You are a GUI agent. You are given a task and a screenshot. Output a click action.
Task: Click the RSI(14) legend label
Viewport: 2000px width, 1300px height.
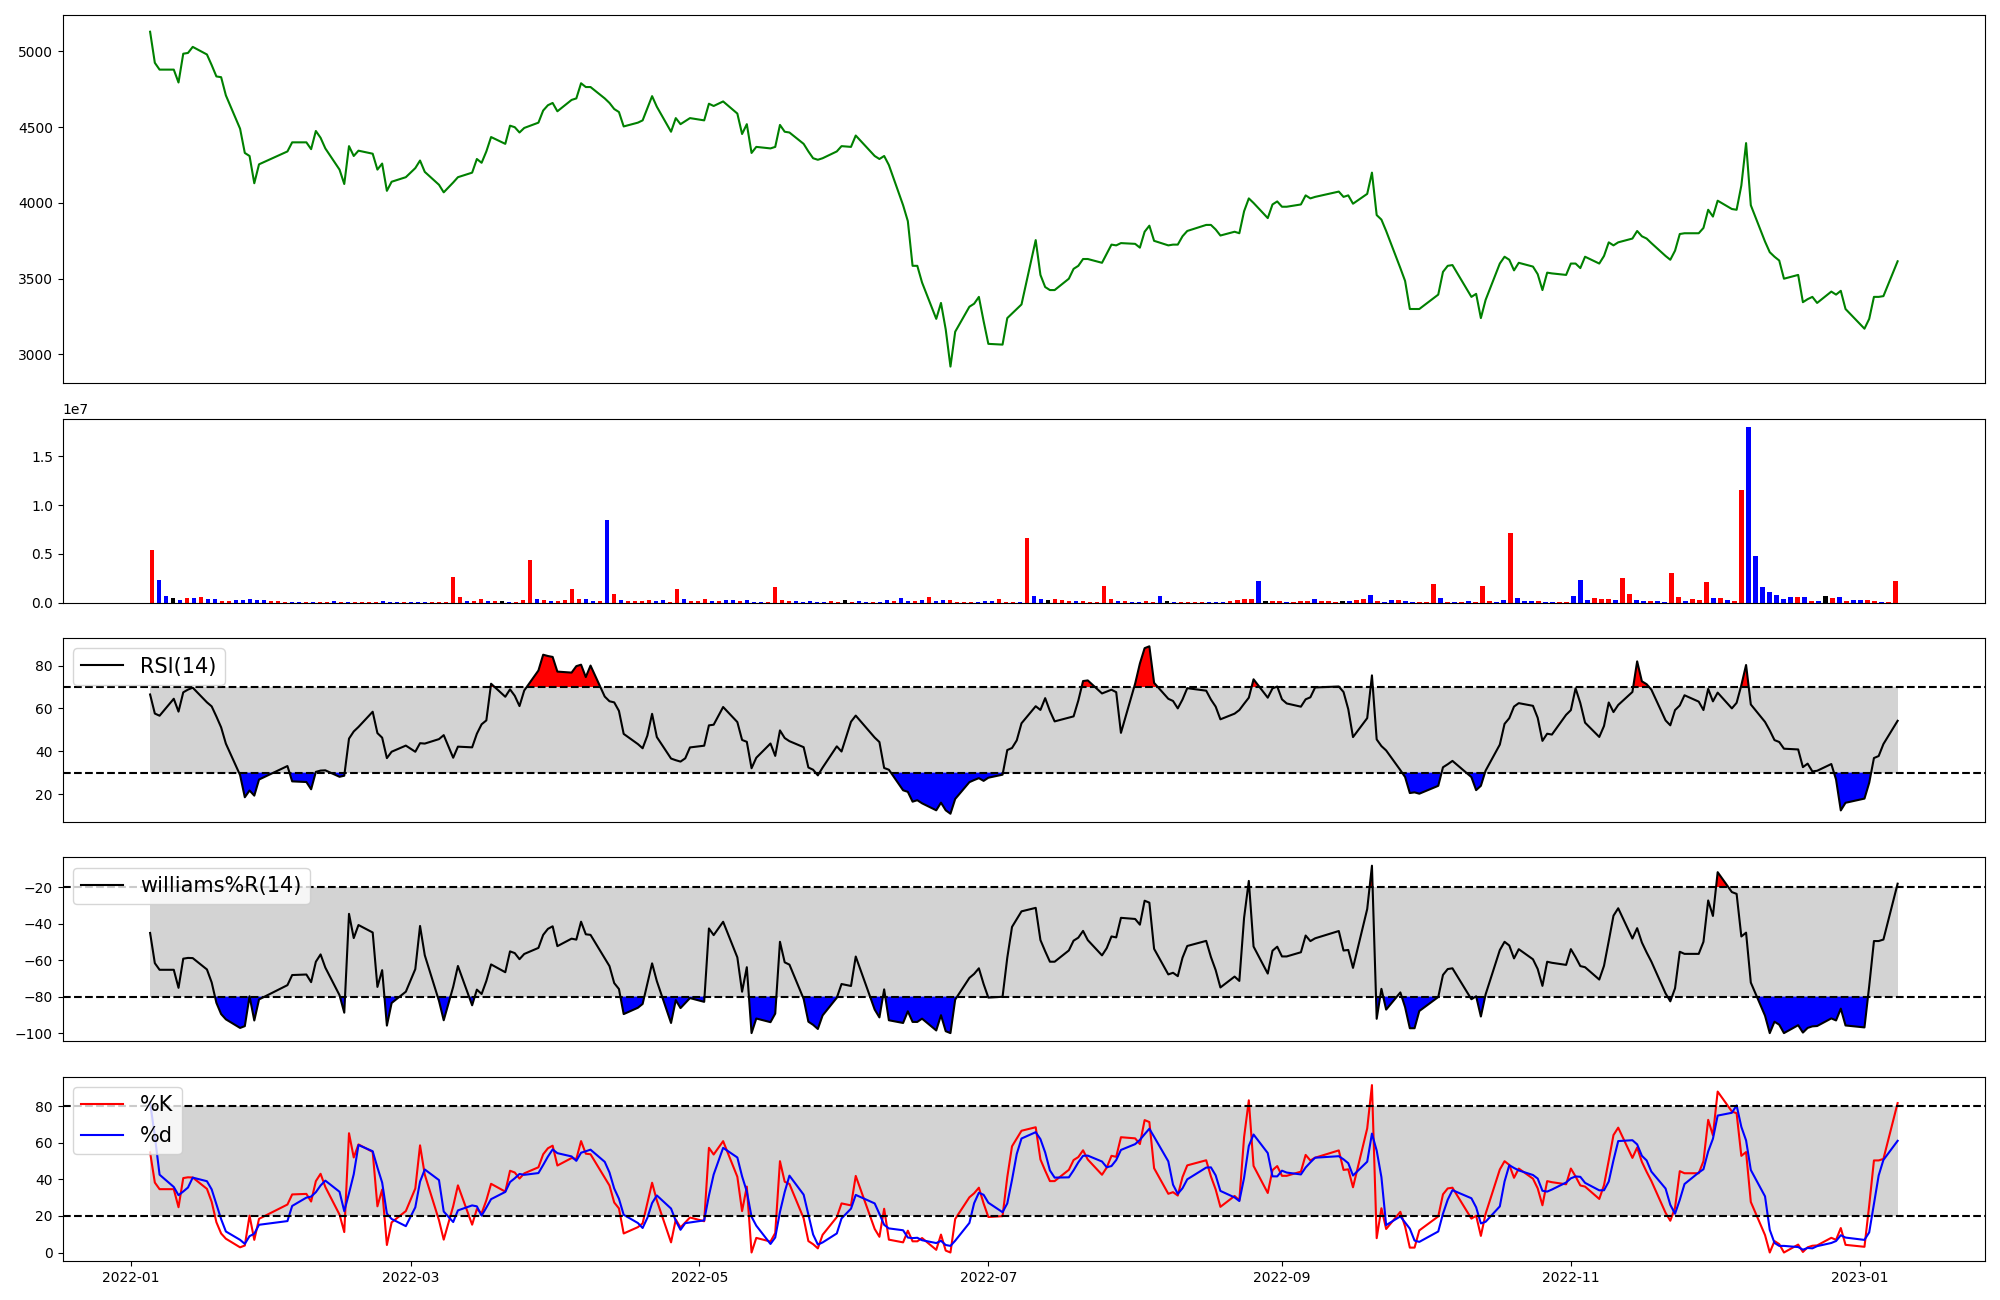(x=177, y=666)
